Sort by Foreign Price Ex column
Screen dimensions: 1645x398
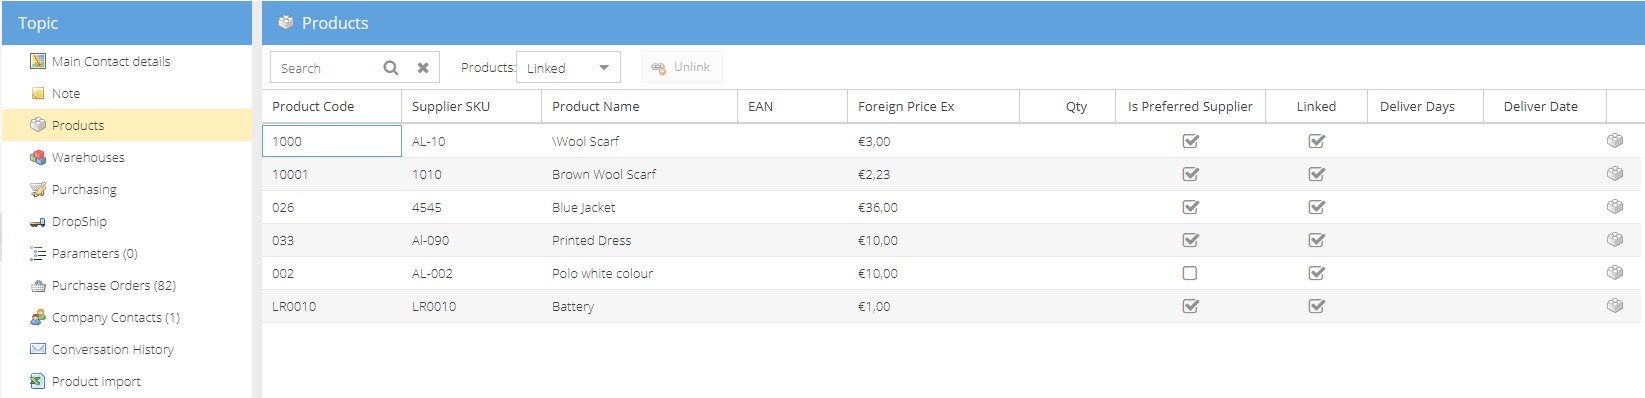(906, 106)
